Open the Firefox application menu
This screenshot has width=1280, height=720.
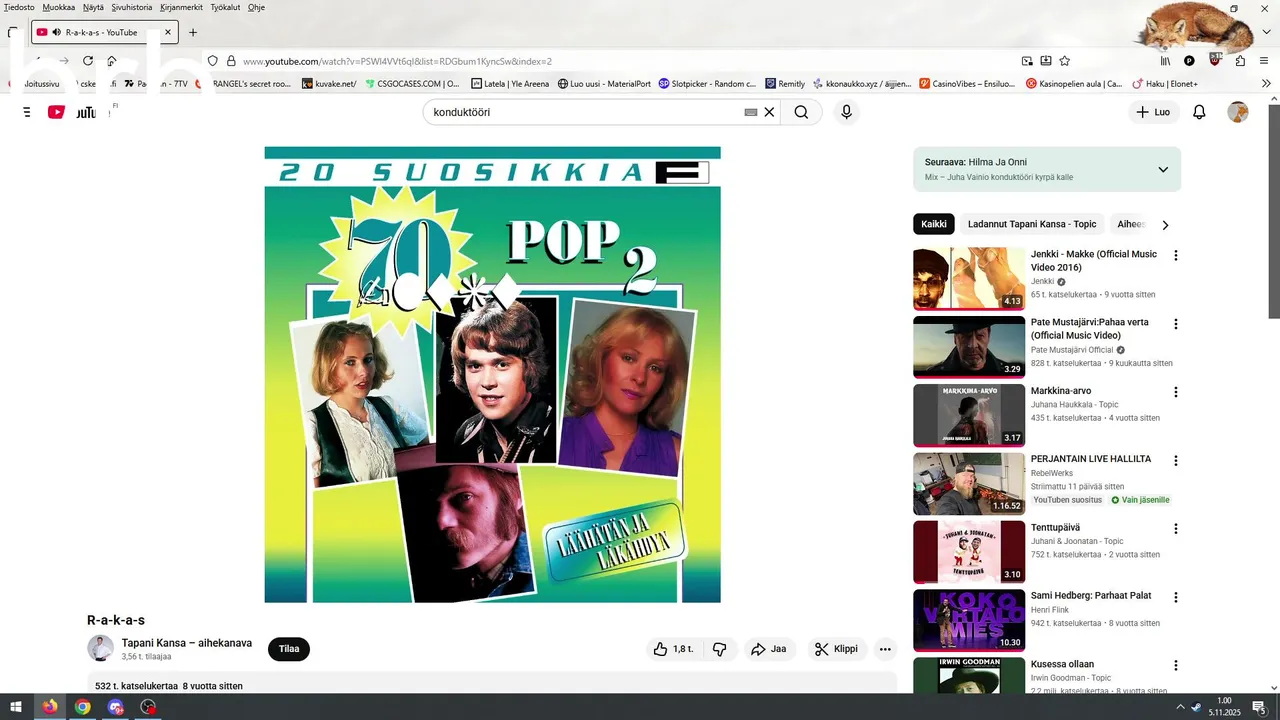(1265, 61)
